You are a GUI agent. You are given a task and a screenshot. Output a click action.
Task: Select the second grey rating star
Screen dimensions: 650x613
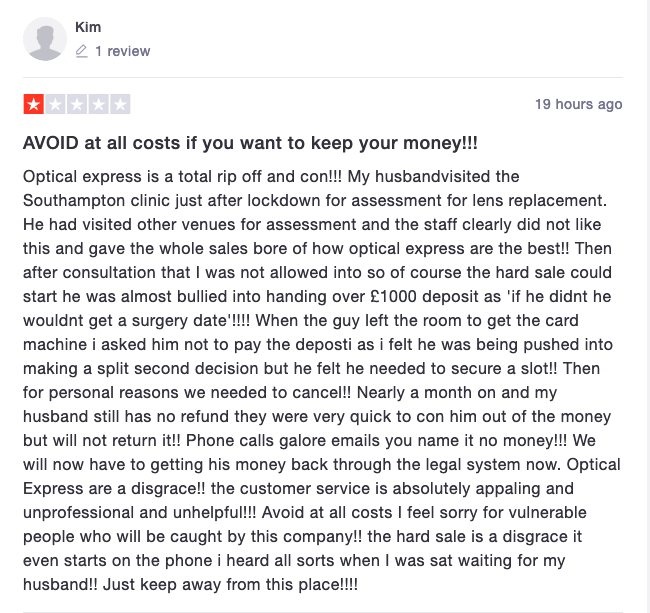55,104
